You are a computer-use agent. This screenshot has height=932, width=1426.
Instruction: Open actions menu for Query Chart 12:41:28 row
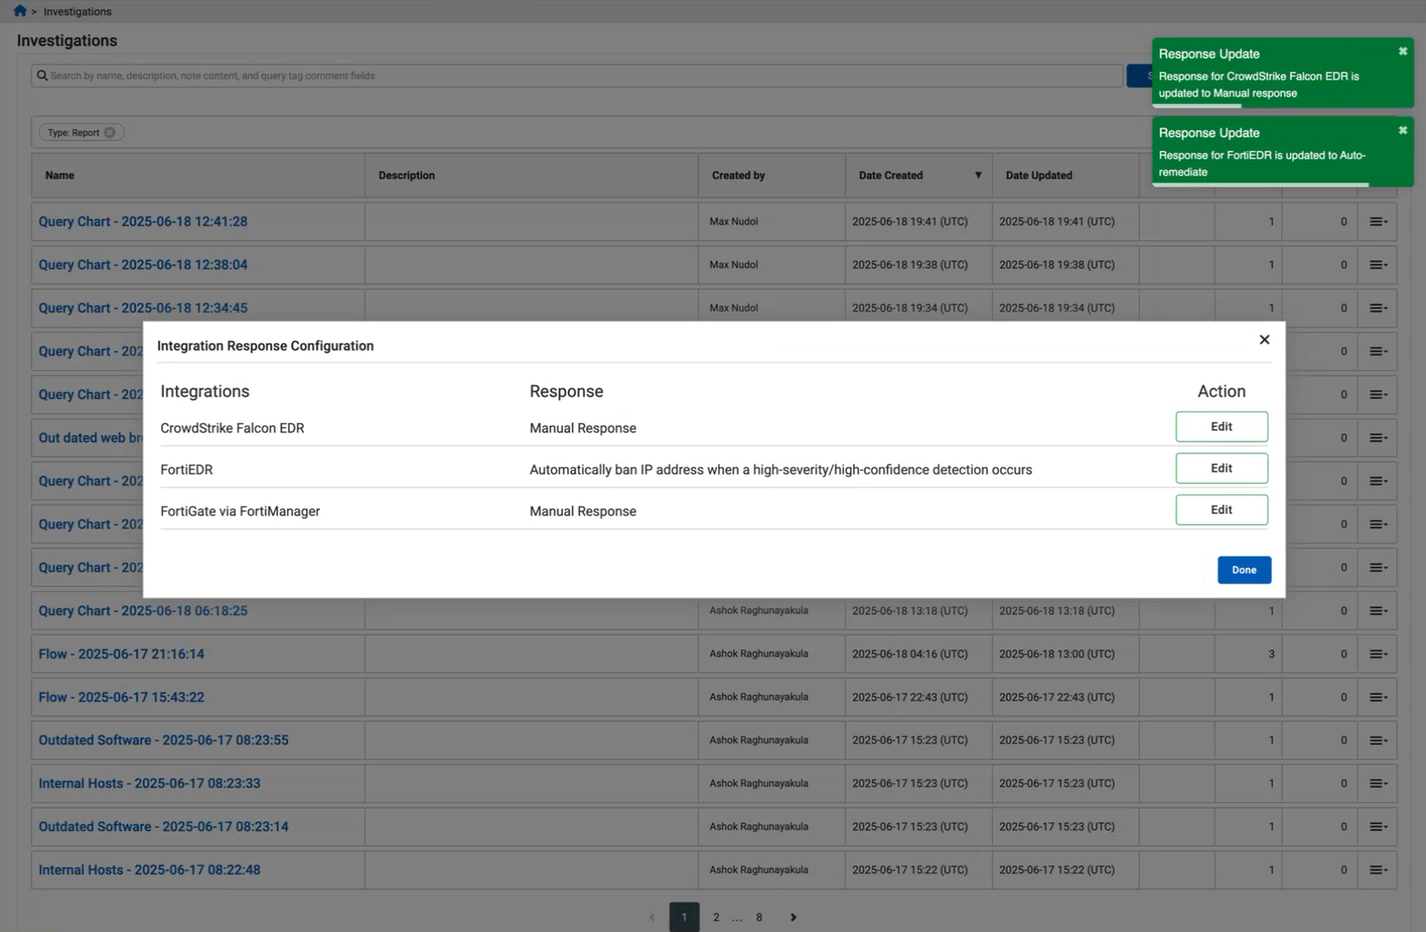[x=1378, y=222]
